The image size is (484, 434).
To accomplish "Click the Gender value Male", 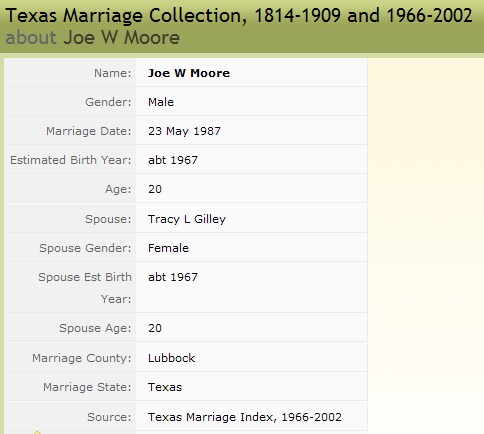I will (x=161, y=102).
